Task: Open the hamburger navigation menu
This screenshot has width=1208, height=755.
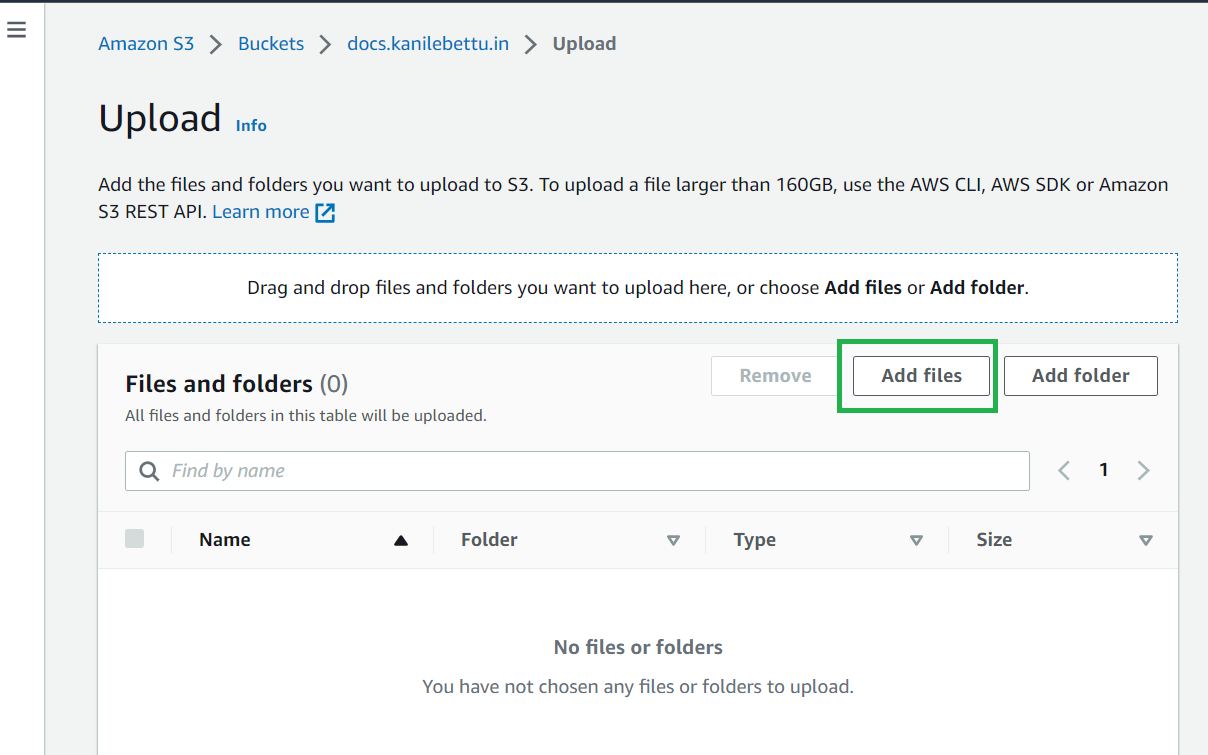Action: tap(16, 30)
